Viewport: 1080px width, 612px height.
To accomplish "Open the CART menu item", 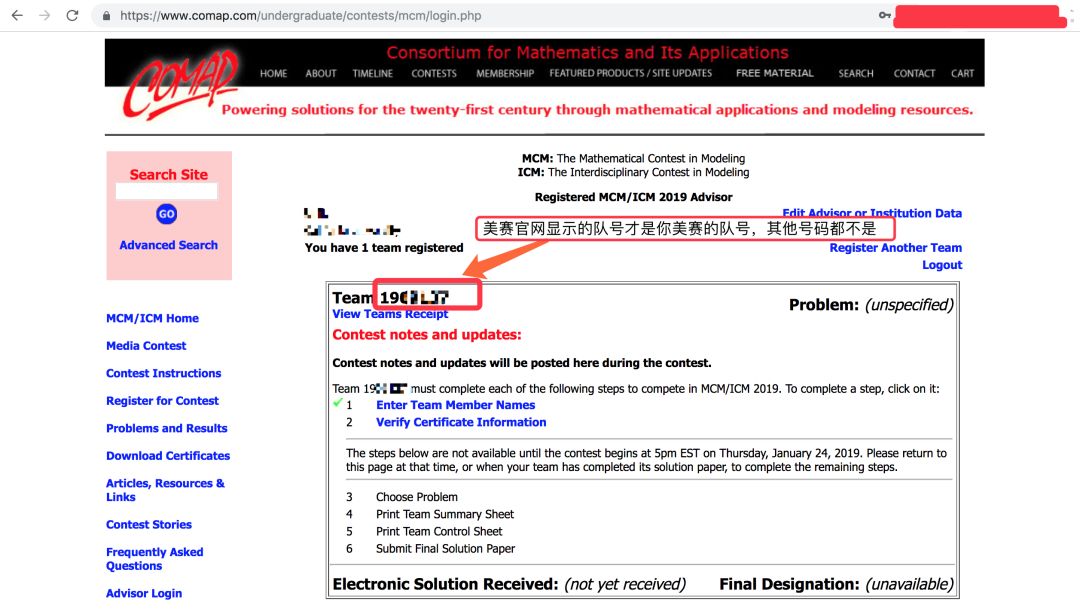I will [962, 74].
